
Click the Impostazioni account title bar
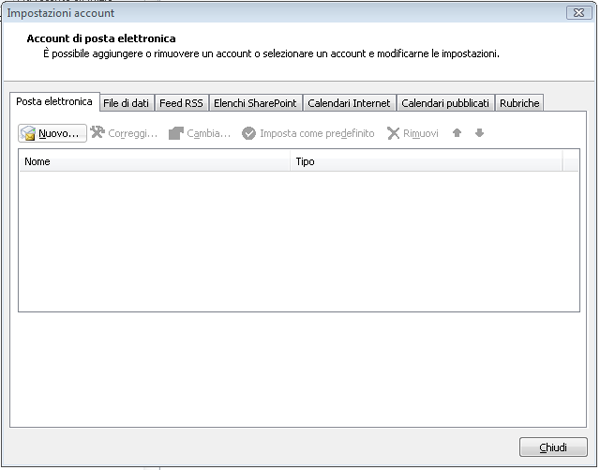[250, 13]
